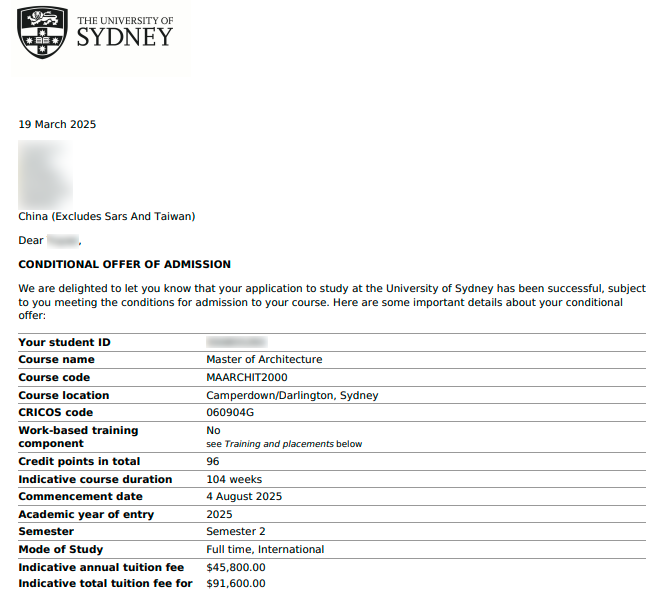Select the CRICOS value '060904G'
Image resolution: width=664 pixels, height=591 pixels.
[230, 413]
